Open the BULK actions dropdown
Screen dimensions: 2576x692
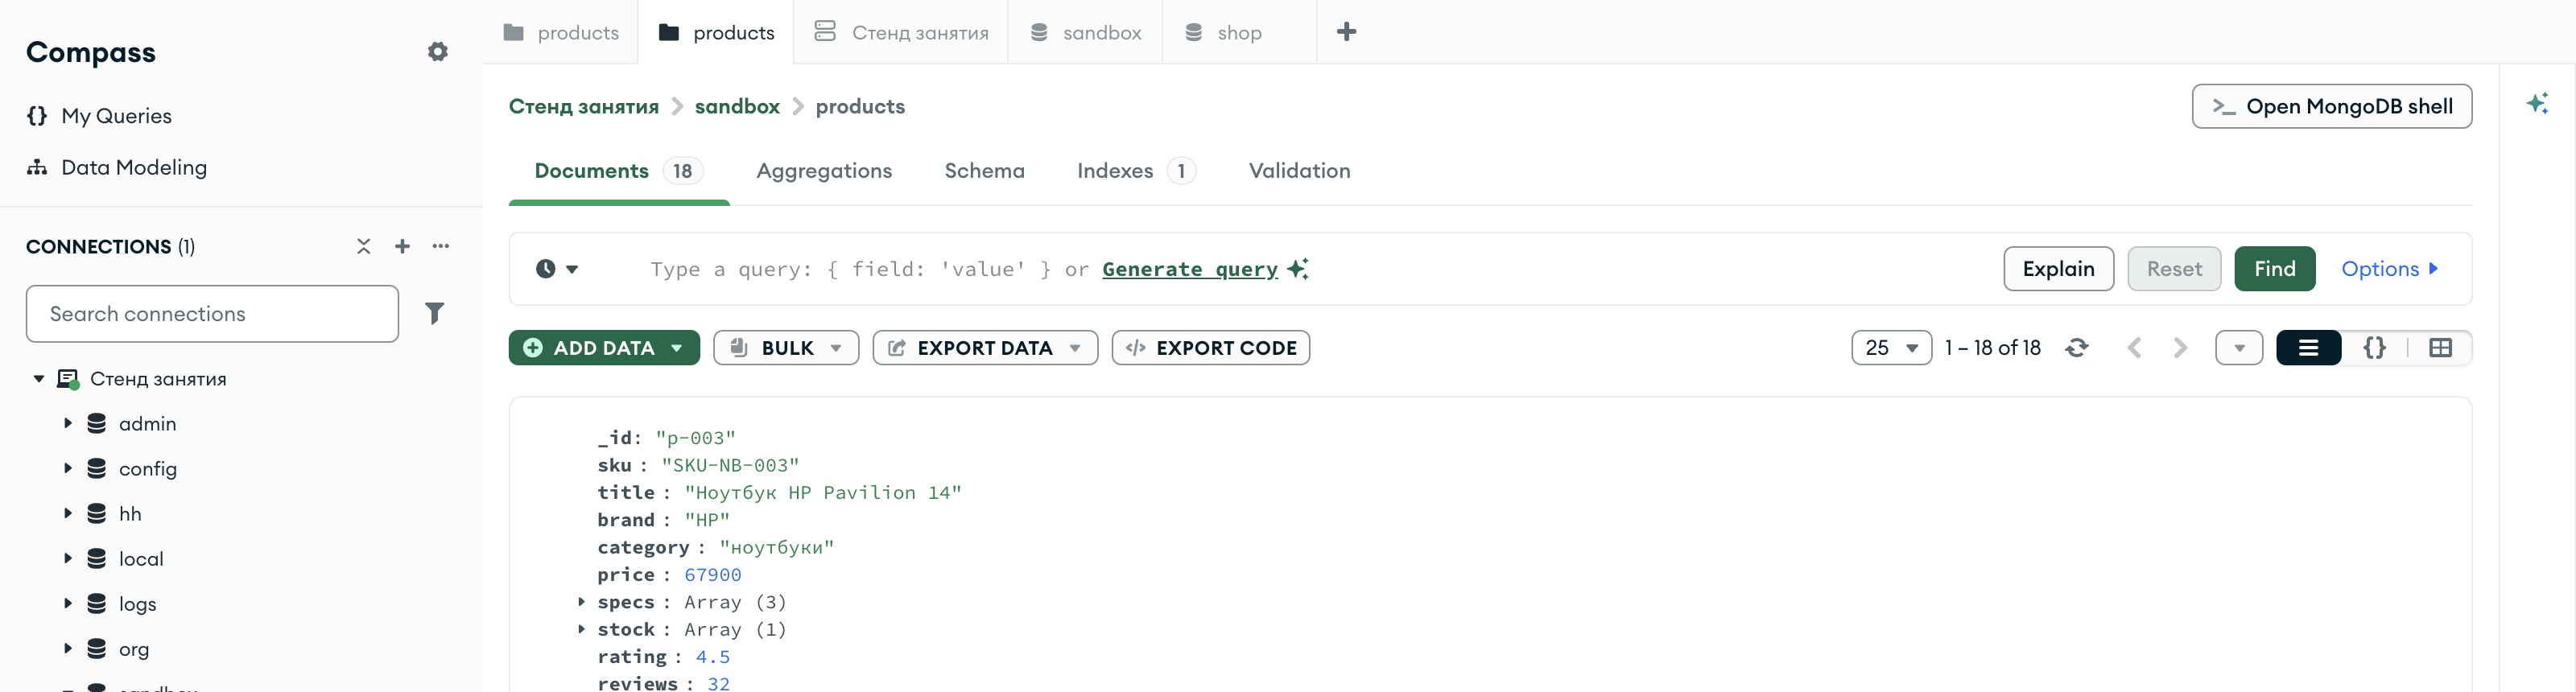tap(786, 348)
